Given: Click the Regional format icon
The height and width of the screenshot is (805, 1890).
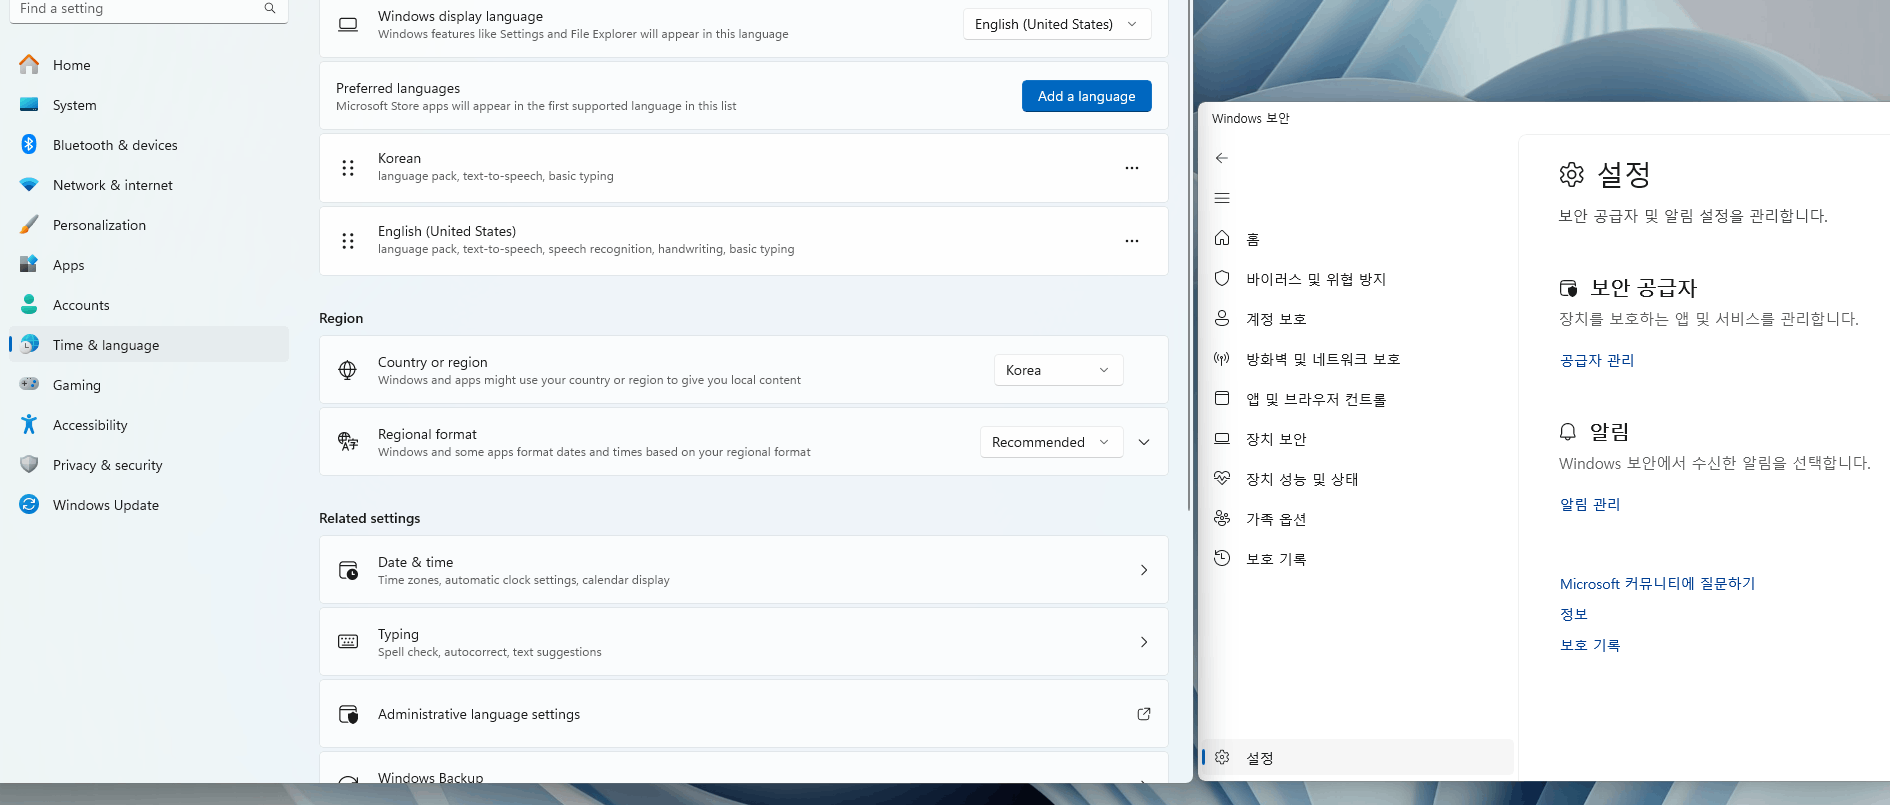Looking at the screenshot, I should pos(348,442).
